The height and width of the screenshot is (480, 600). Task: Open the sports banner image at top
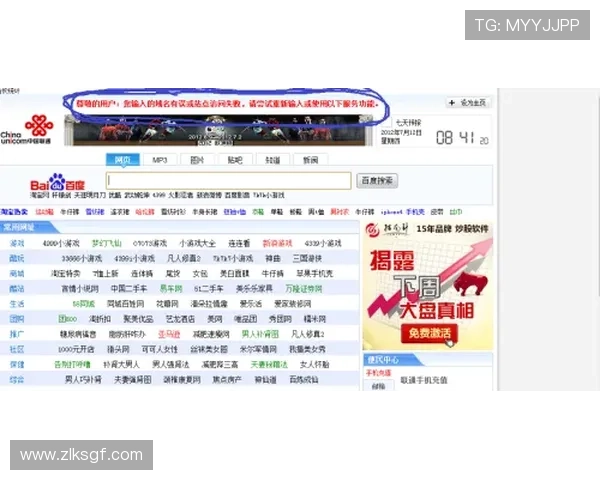tap(218, 131)
